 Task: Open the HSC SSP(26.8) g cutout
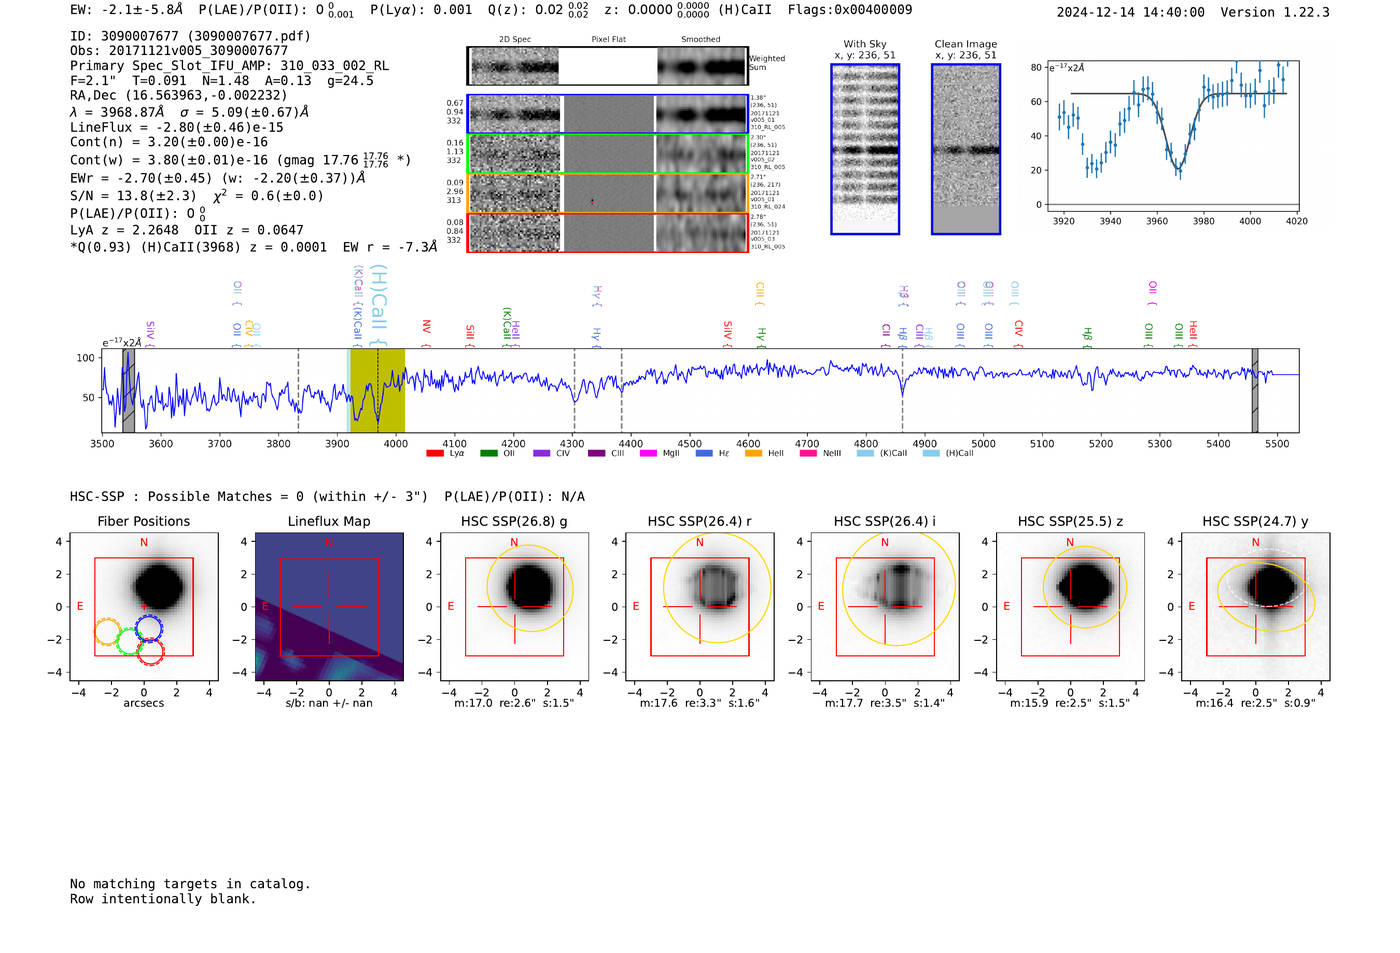[514, 607]
